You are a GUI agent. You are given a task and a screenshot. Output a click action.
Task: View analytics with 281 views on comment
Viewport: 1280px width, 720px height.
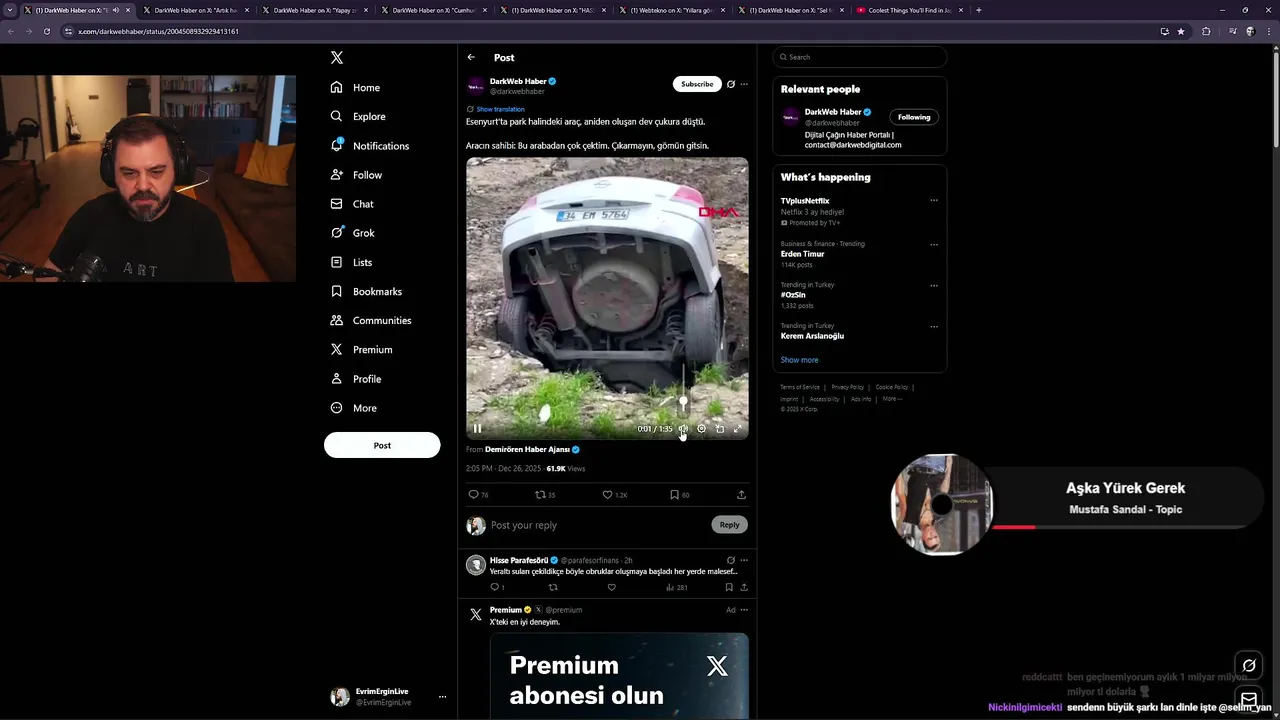point(677,587)
